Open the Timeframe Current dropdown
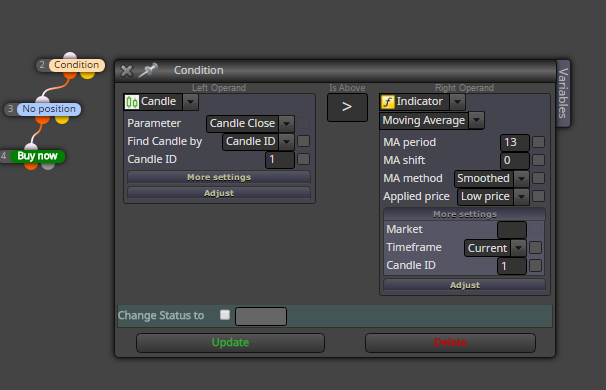This screenshot has height=390, width=606. (x=518, y=248)
